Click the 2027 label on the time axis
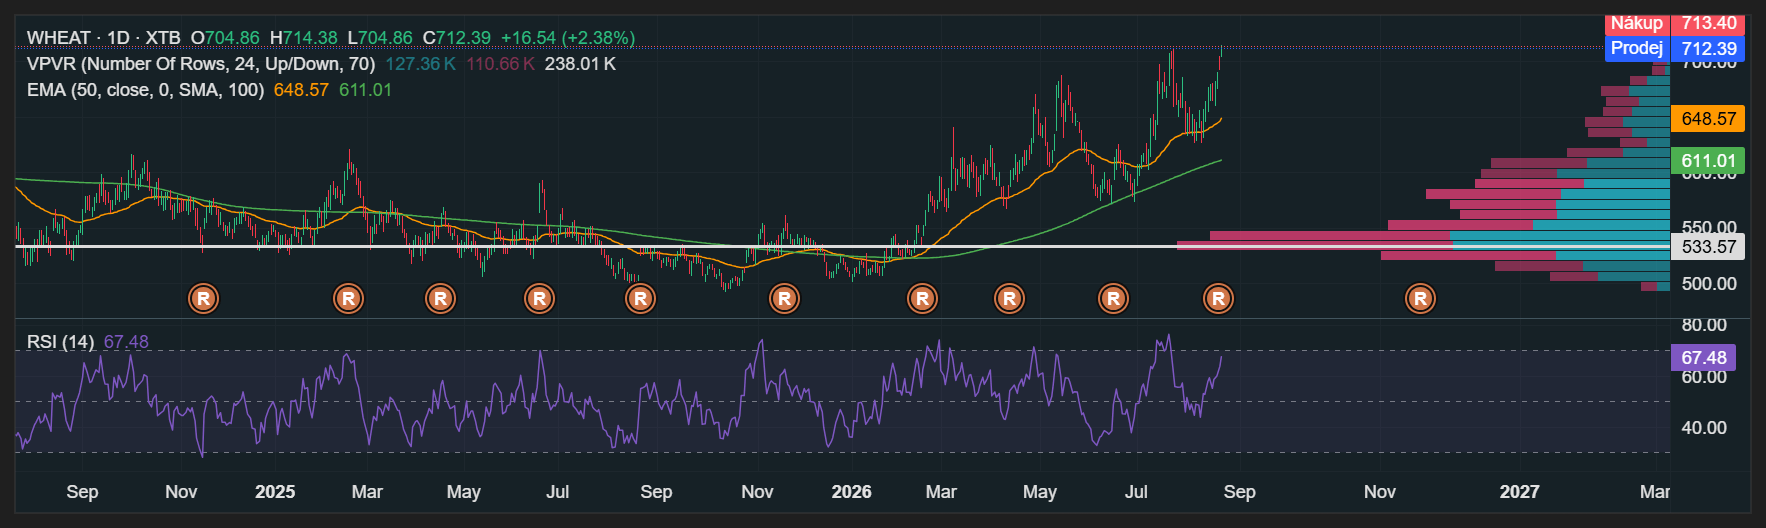The width and height of the screenshot is (1766, 528). 1519,492
